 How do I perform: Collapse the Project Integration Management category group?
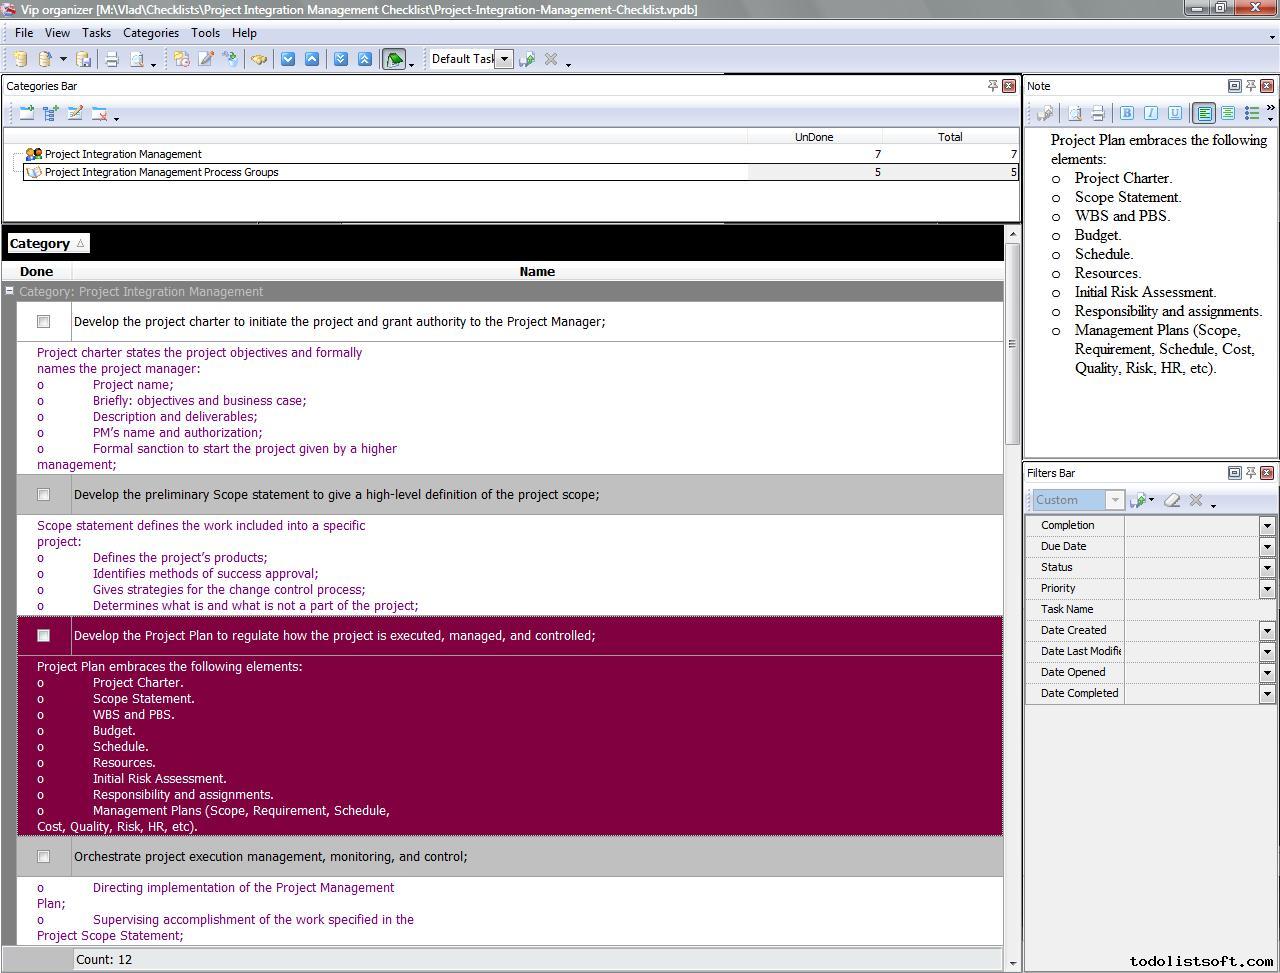coord(9,292)
